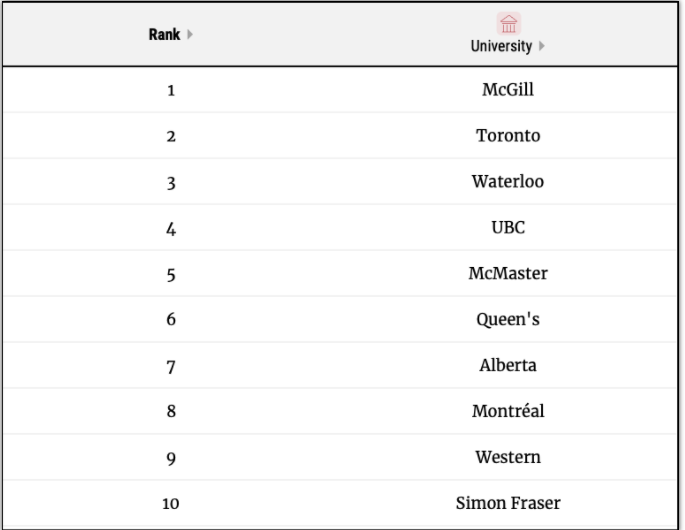Image resolution: width=685 pixels, height=530 pixels.
Task: Click the Queen's university entry
Action: click(x=508, y=320)
